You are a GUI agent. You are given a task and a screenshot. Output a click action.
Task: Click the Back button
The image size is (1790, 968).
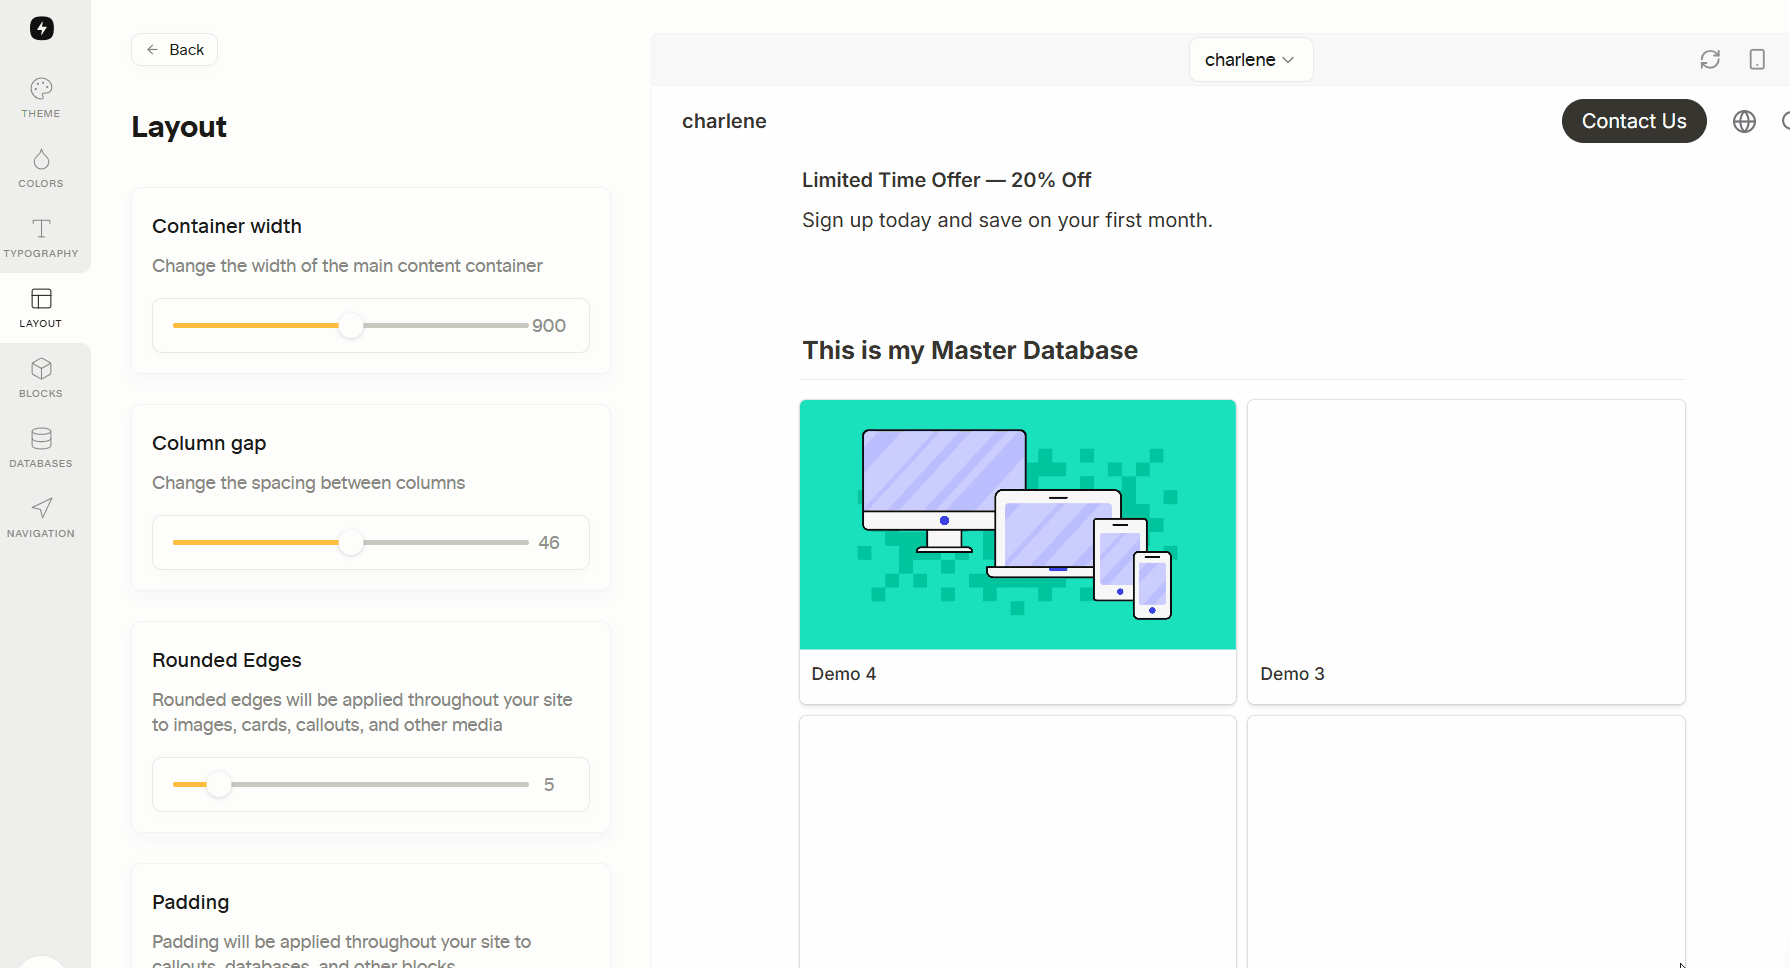175,50
